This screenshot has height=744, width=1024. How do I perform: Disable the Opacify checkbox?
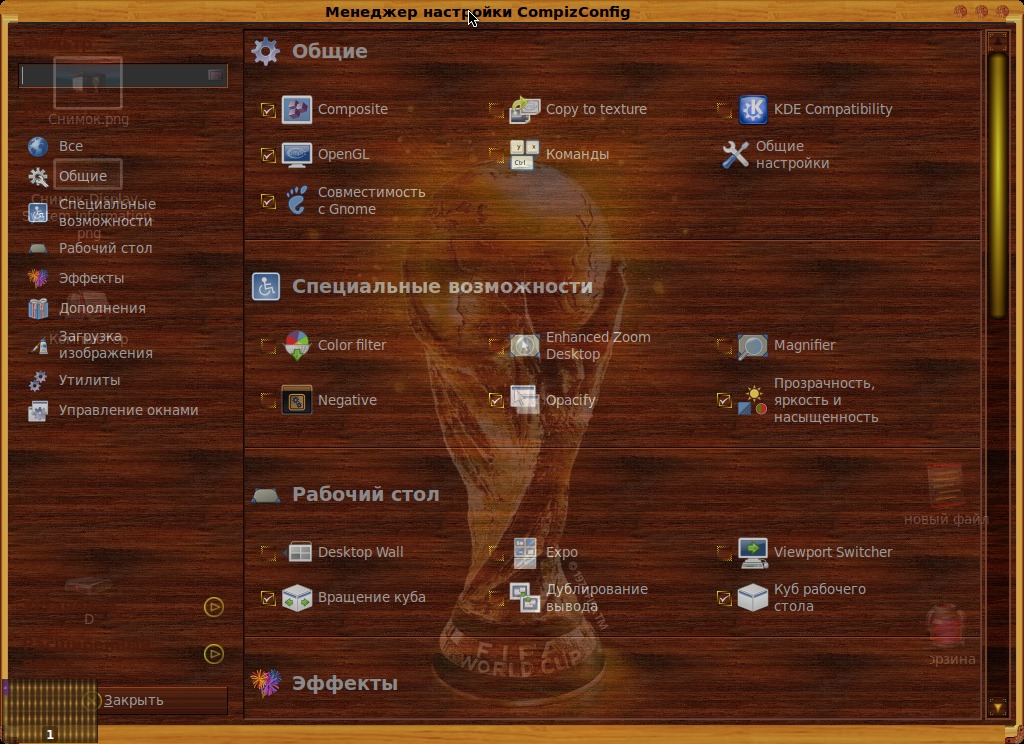[496, 400]
